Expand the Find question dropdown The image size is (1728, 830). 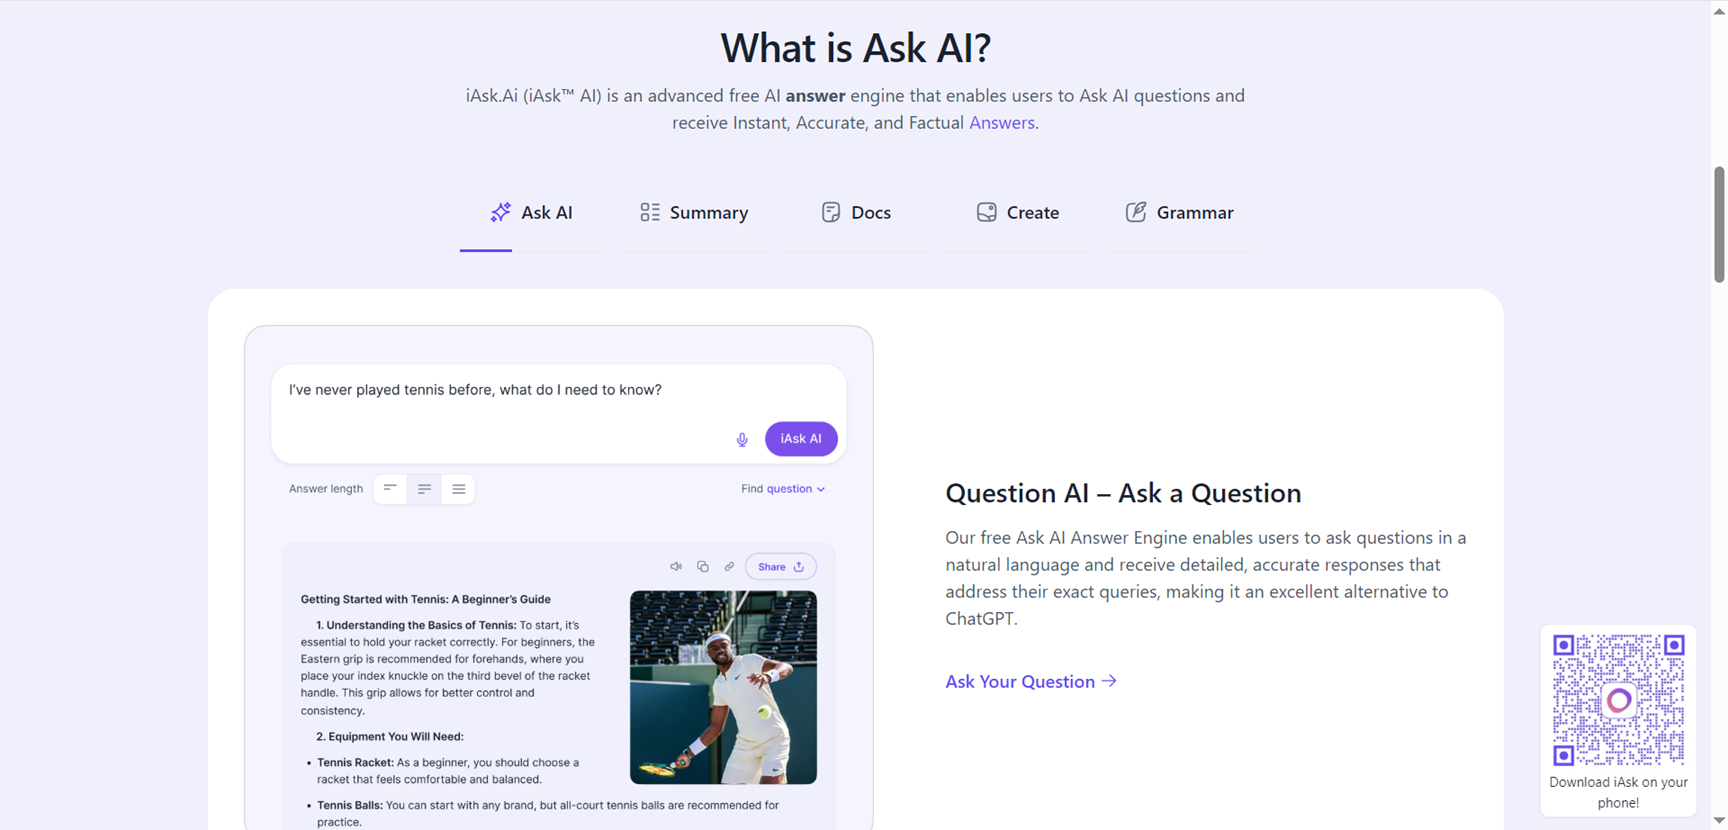[783, 489]
